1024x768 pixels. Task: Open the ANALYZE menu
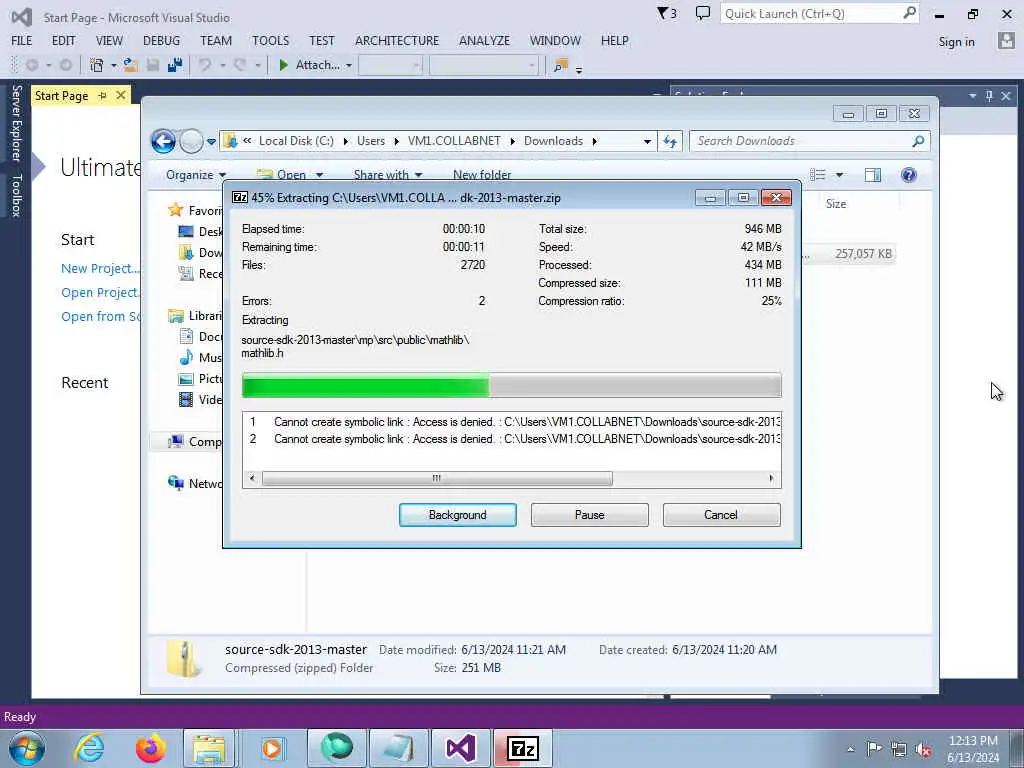484,40
